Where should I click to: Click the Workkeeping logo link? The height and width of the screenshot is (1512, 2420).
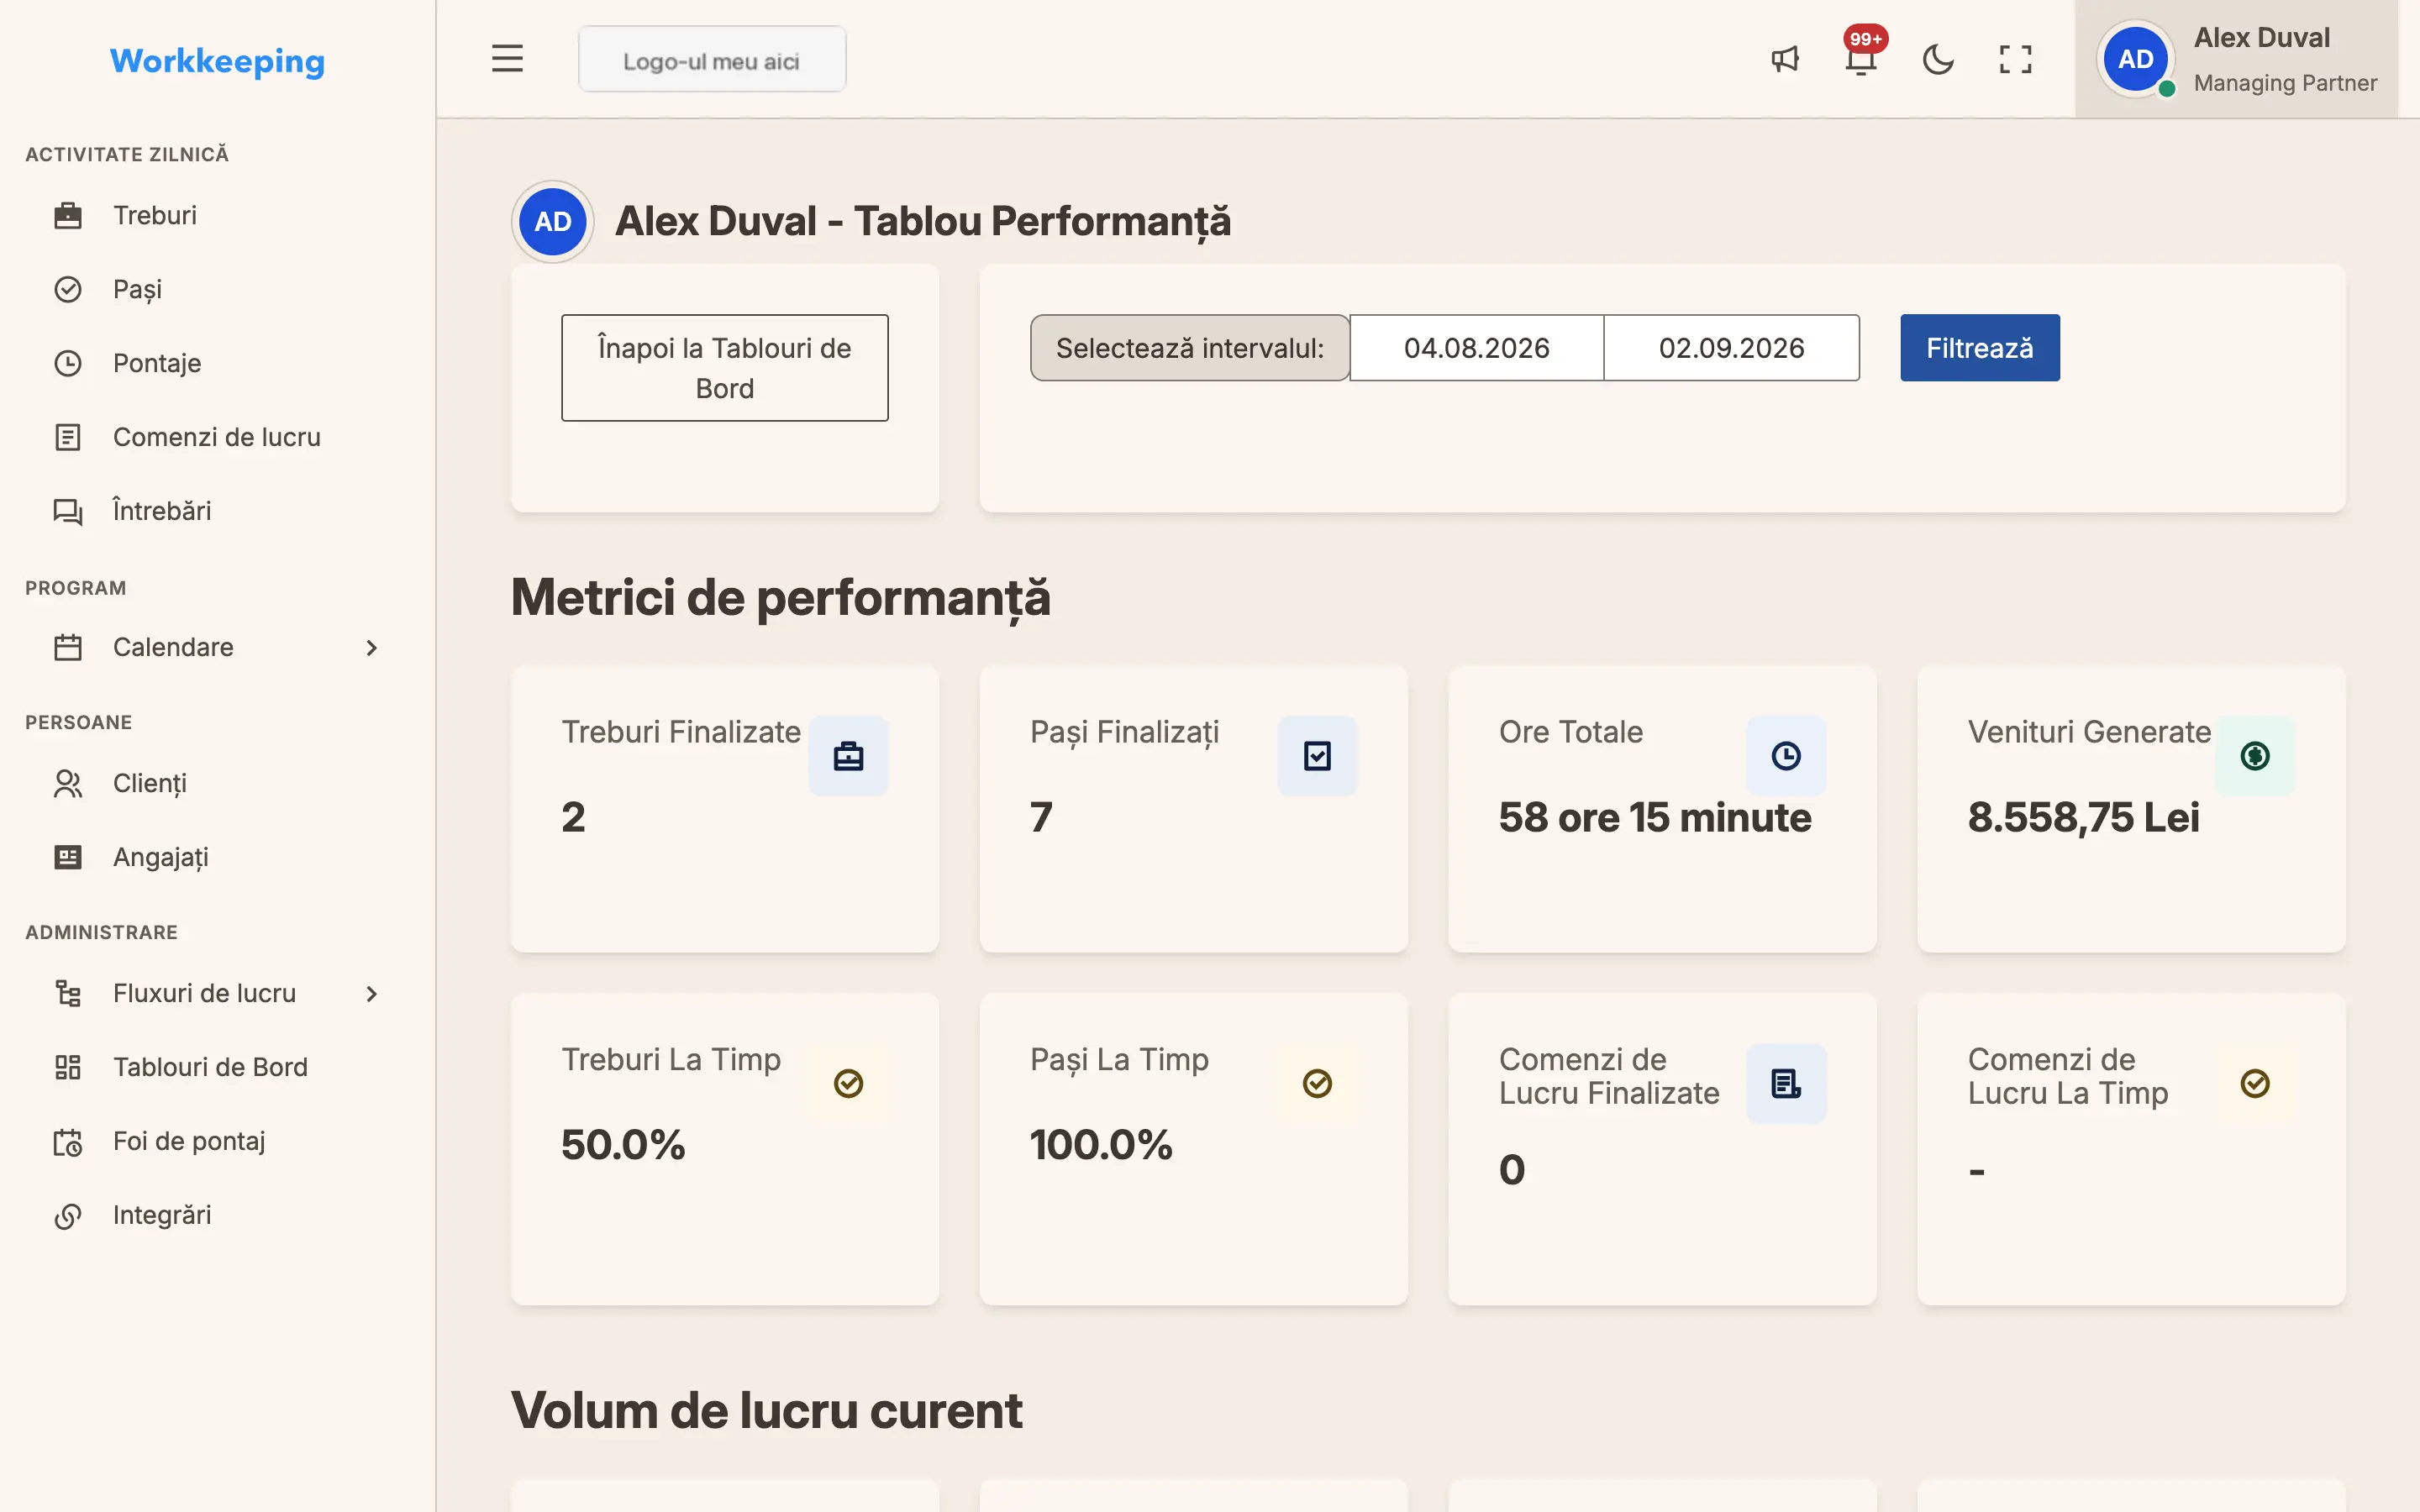(x=217, y=61)
